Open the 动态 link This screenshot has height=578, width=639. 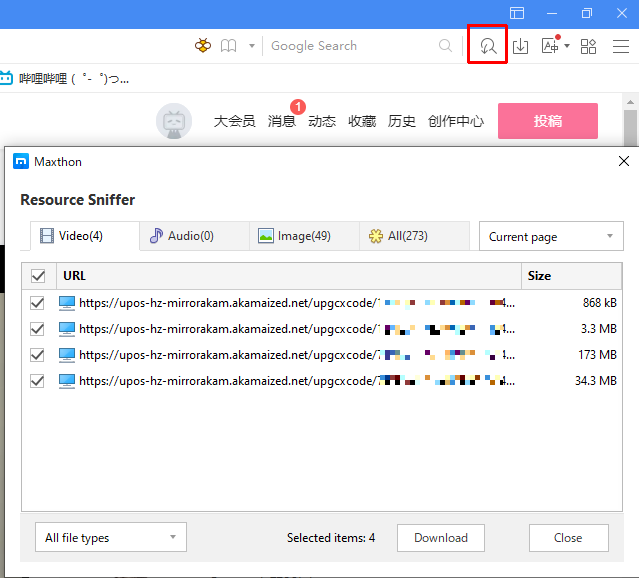click(322, 121)
